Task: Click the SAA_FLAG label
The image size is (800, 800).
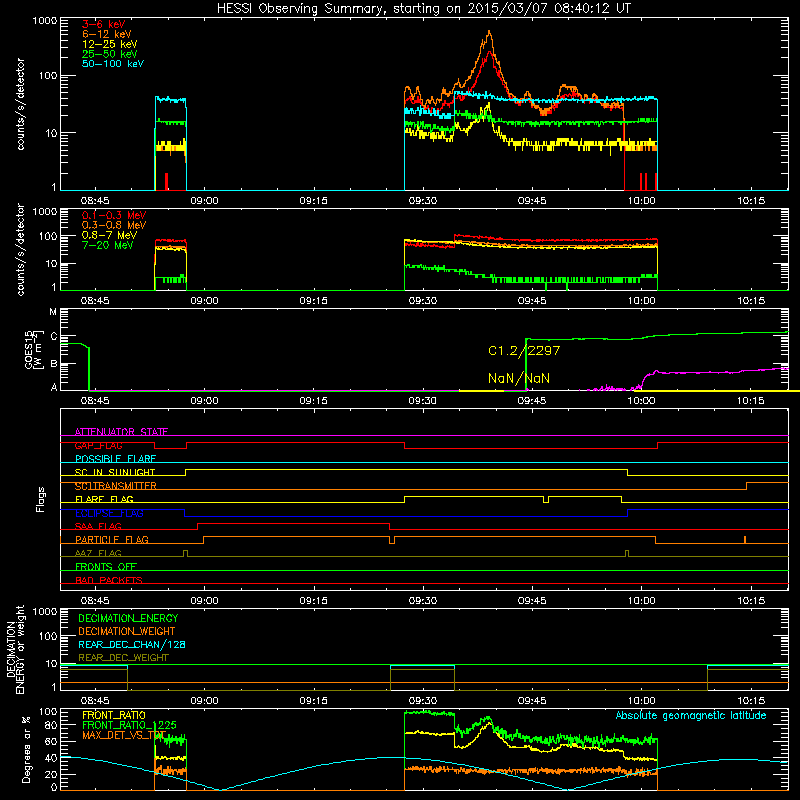Action: [98, 526]
